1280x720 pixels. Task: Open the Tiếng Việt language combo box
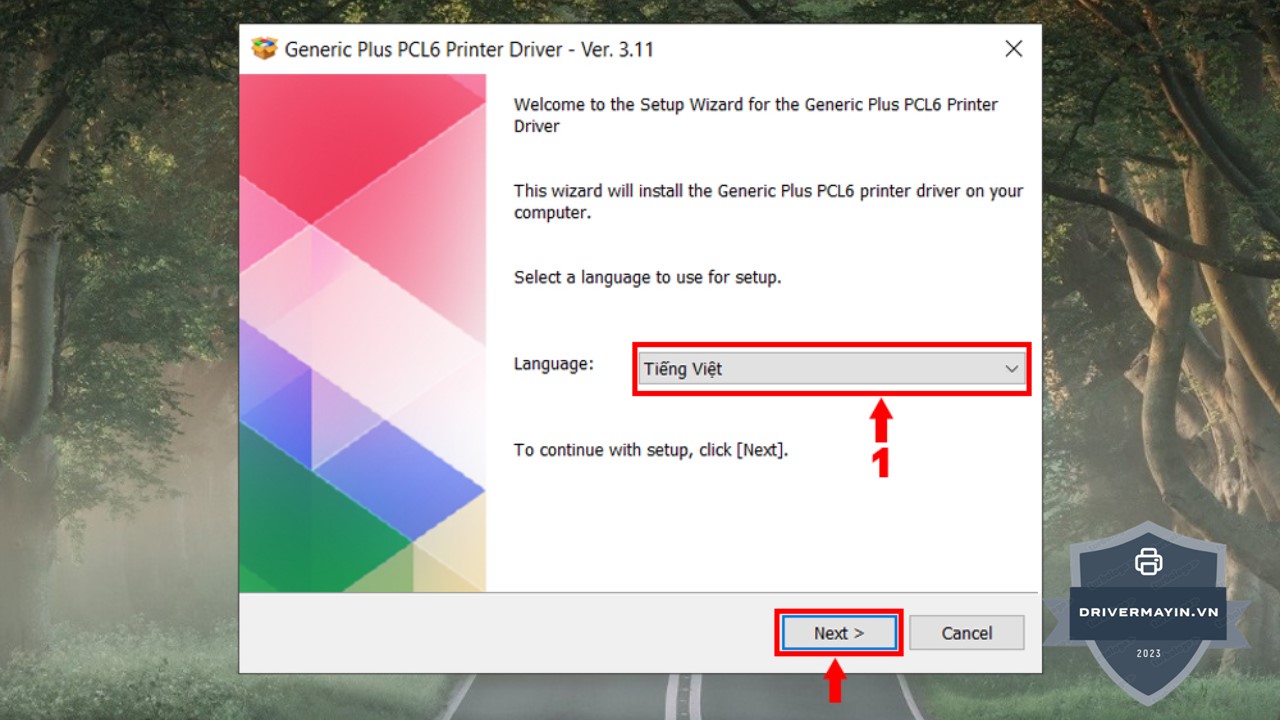(x=831, y=369)
